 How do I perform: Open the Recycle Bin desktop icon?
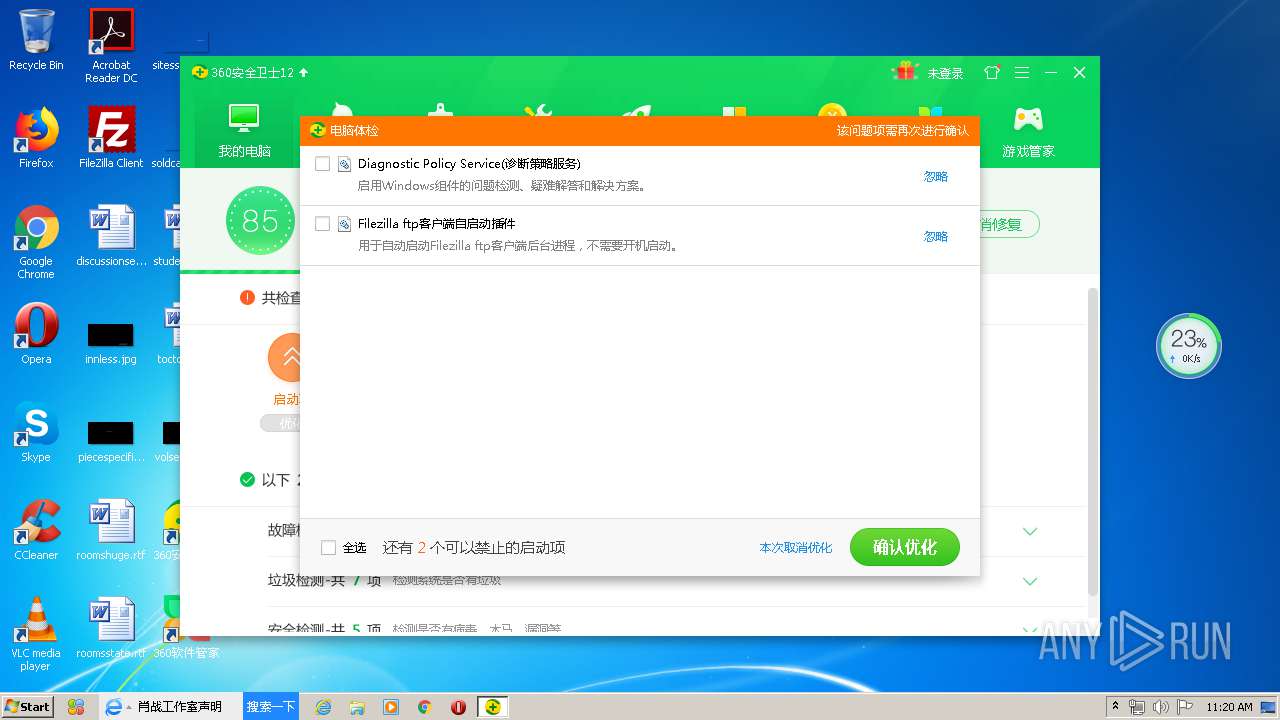pyautogui.click(x=36, y=40)
